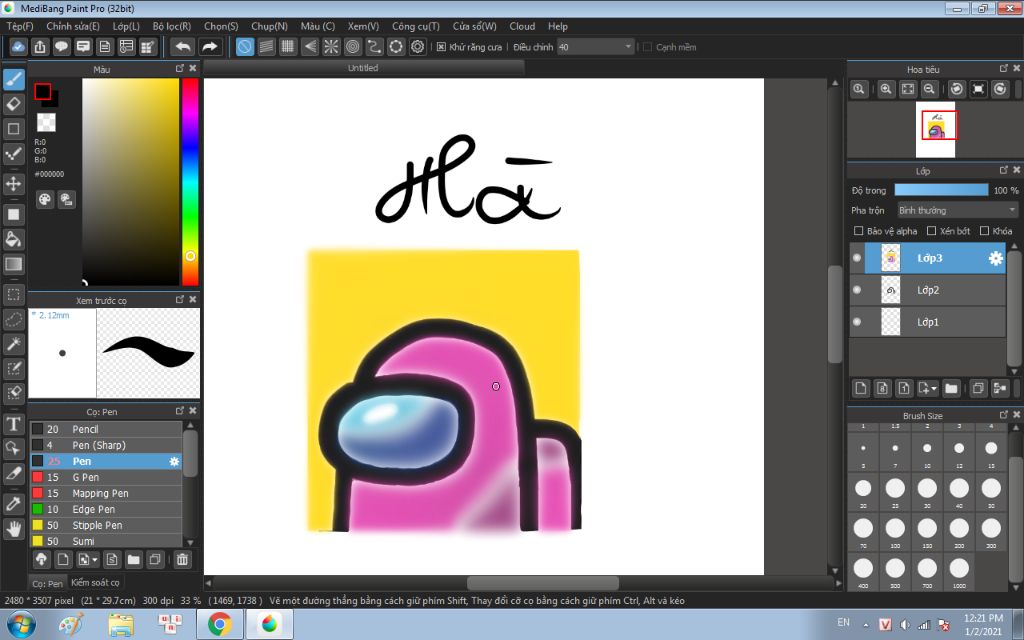Toggle Khử răng cưa checkbox
Screen dimensions: 1024x640
[x=441, y=47]
